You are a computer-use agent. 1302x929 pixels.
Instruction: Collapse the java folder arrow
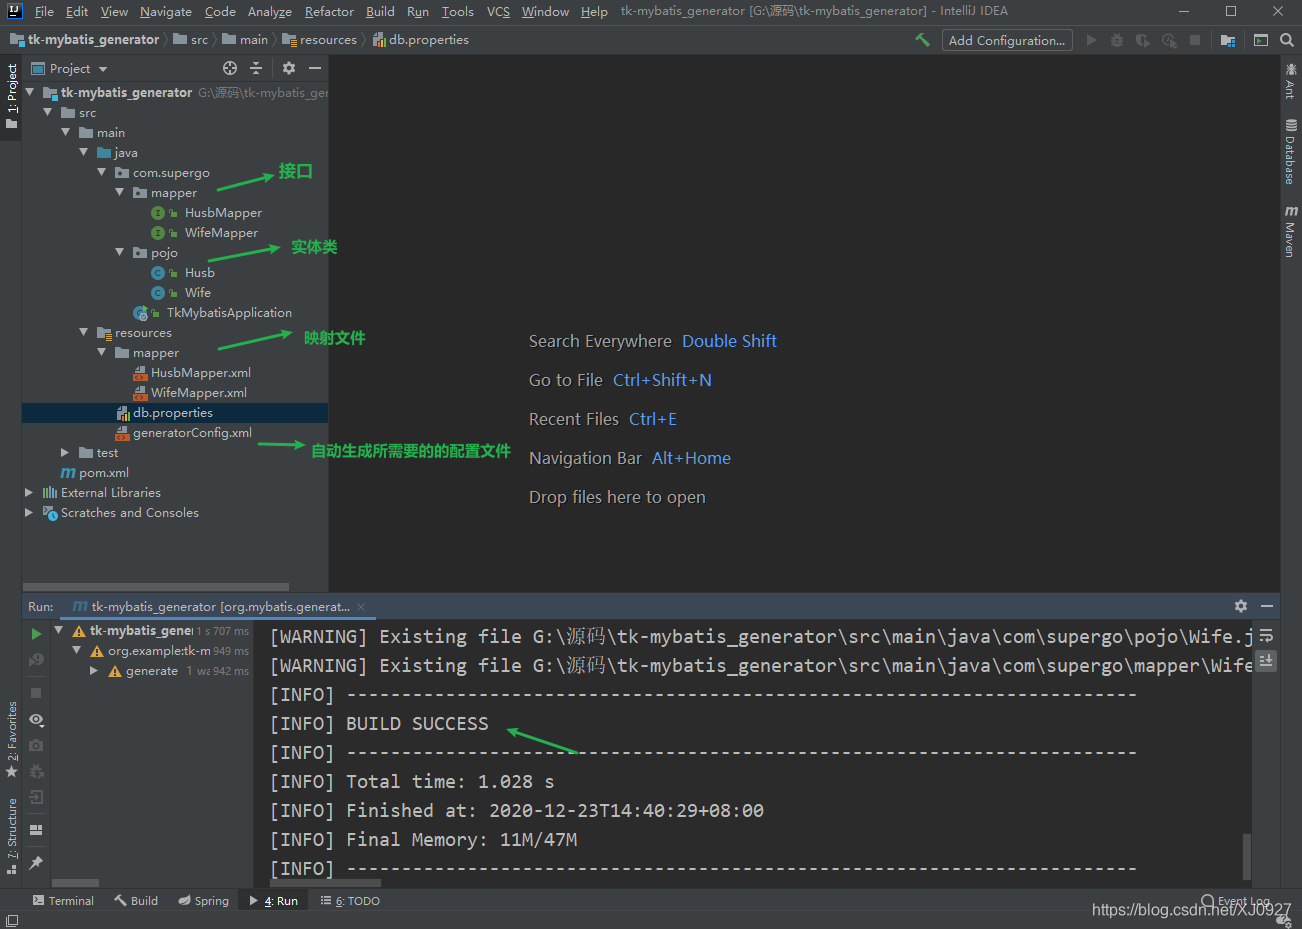pyautogui.click(x=83, y=152)
